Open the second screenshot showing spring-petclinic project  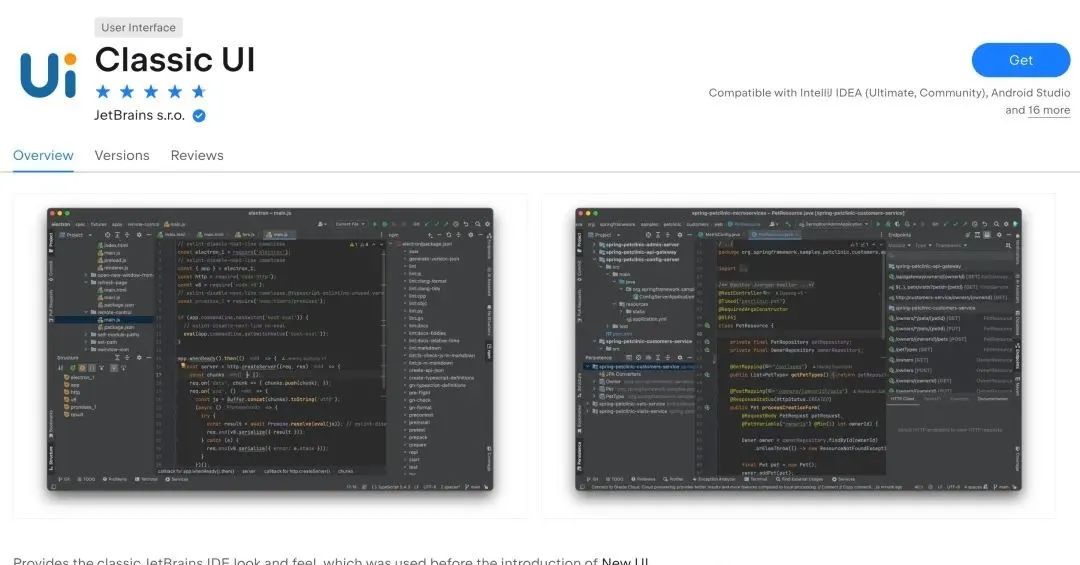pyautogui.click(x=798, y=349)
